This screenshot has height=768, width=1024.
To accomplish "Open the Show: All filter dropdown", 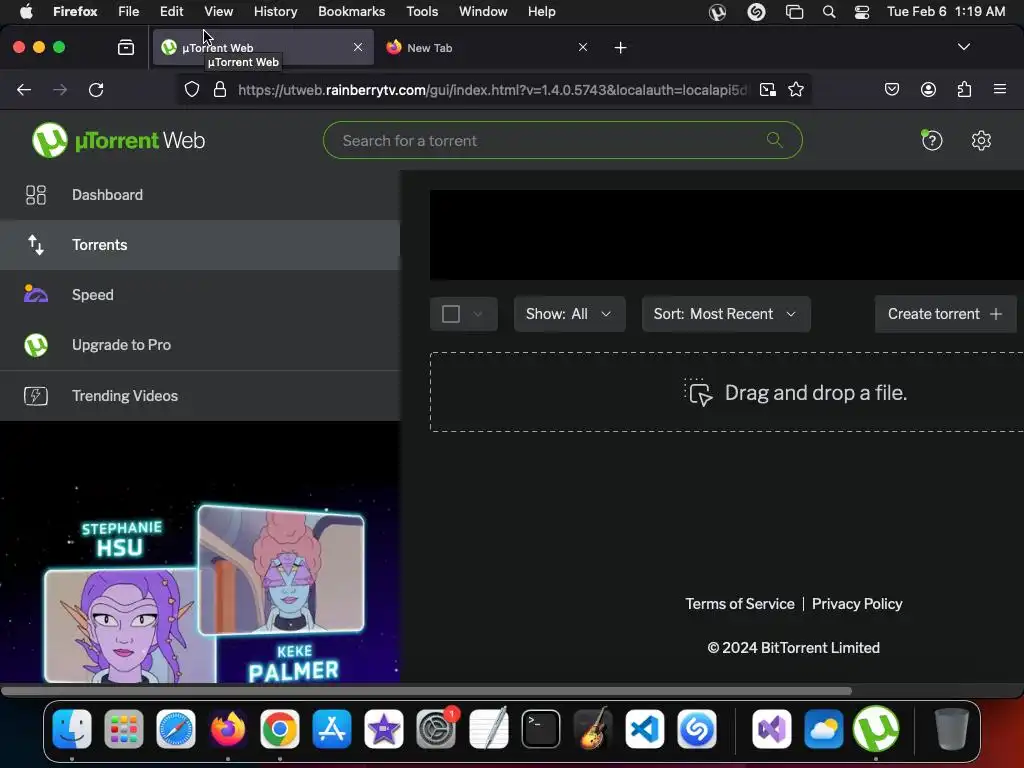I will 569,314.
